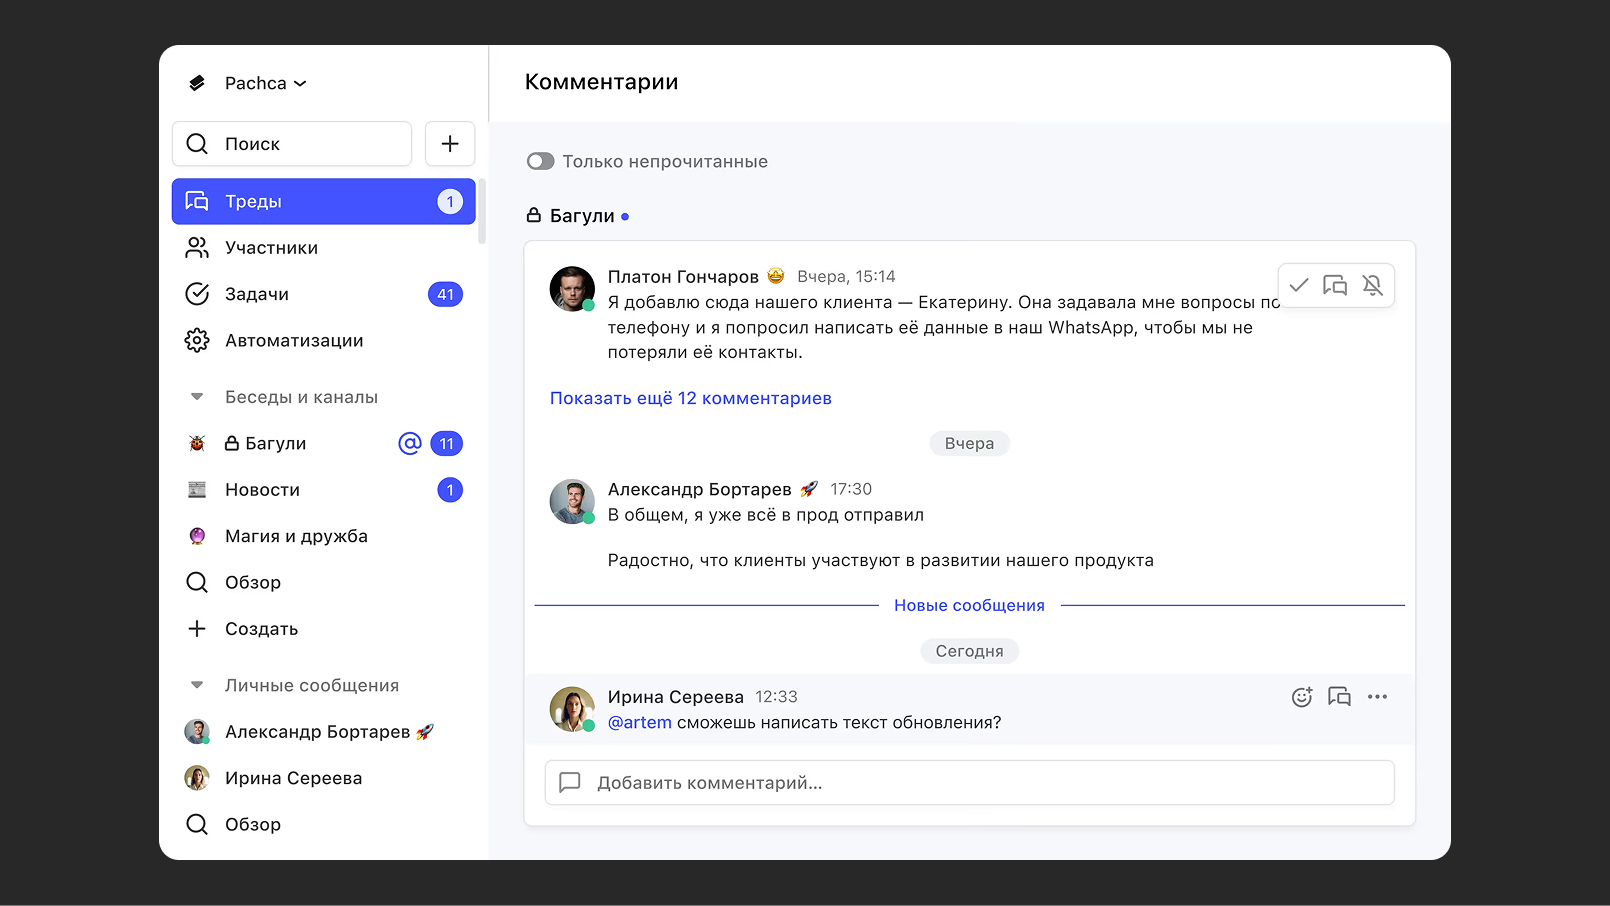1610x906 pixels.
Task: Create new item with plus button
Action: (449, 143)
